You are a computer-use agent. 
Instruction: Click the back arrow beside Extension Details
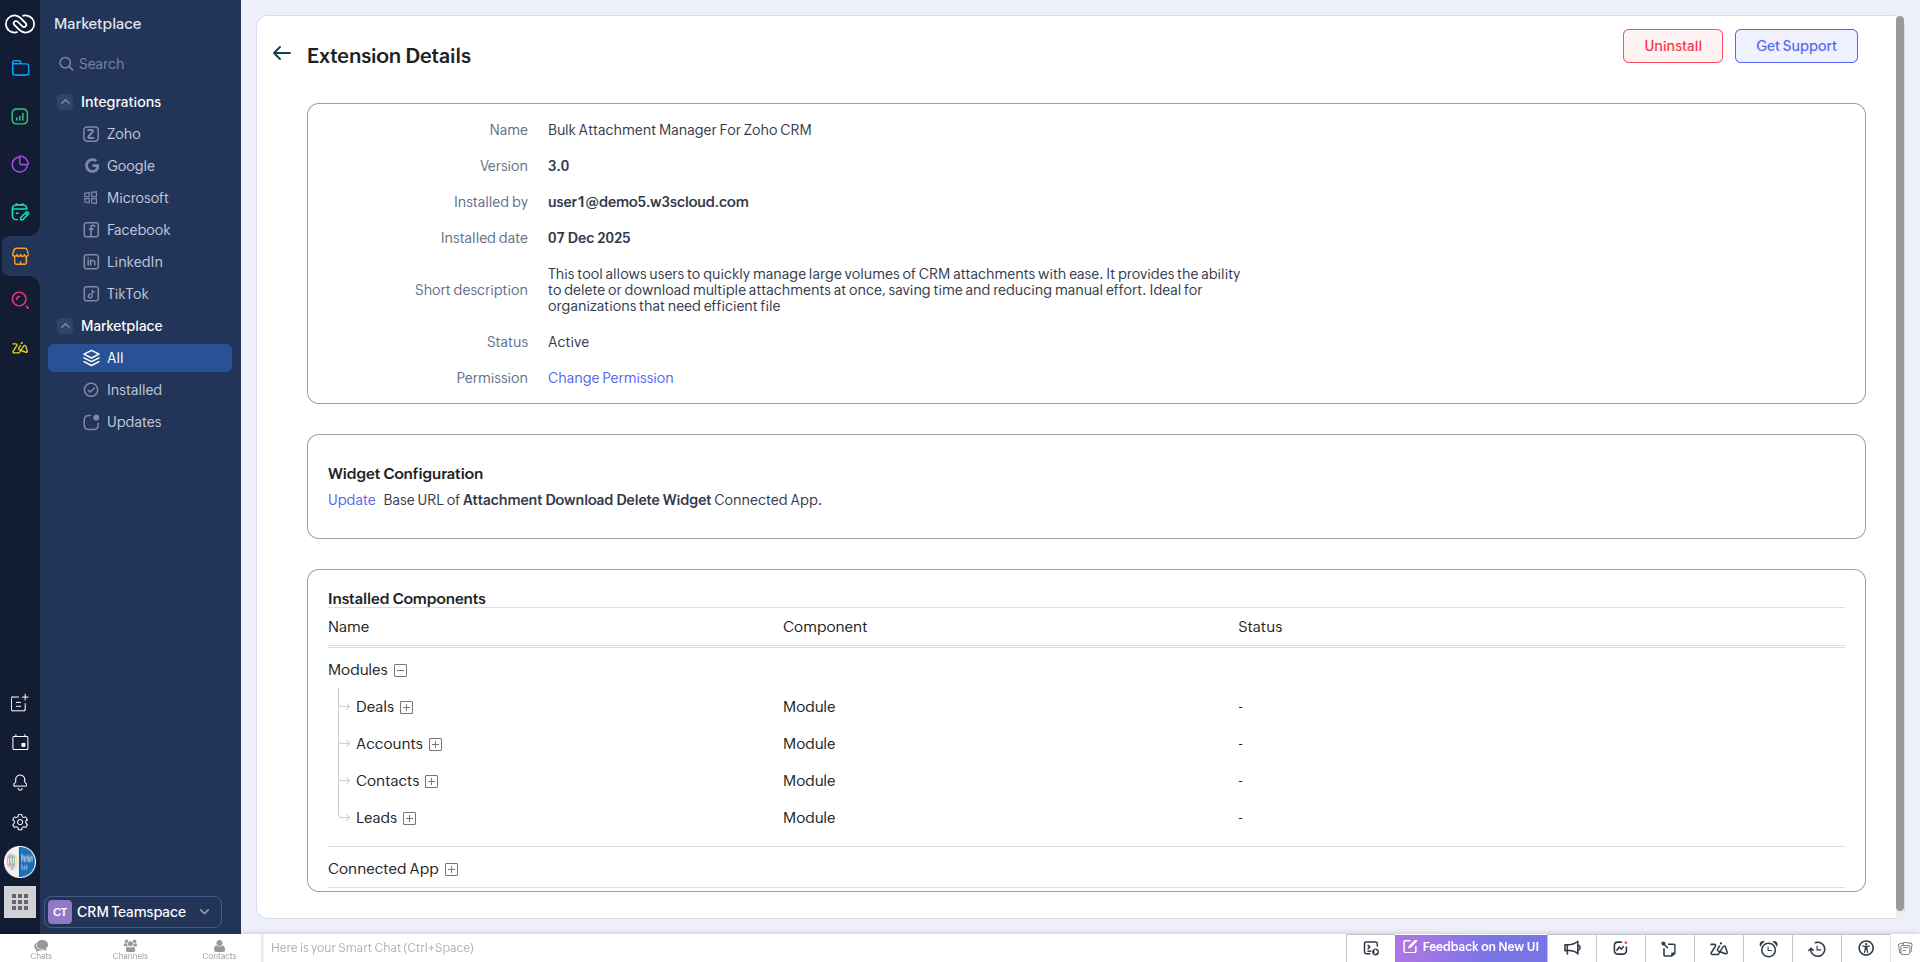tap(282, 54)
